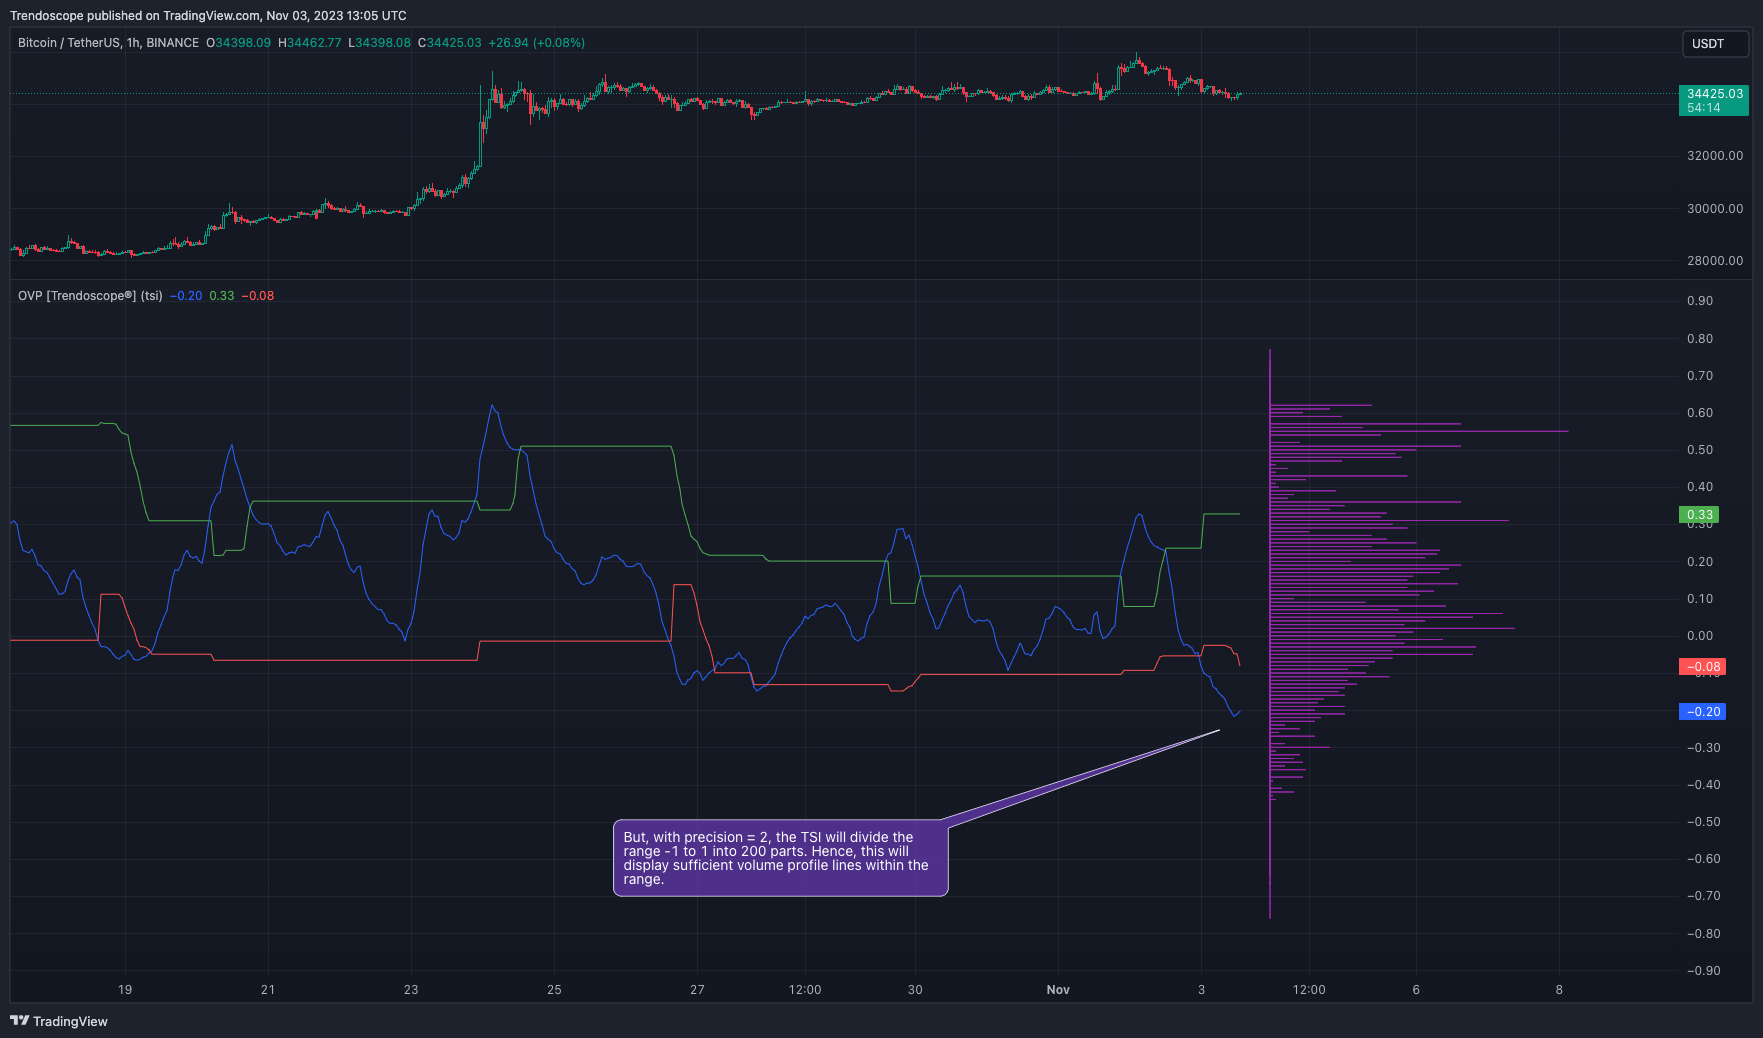The image size is (1763, 1038).
Task: Click the 30000.00 price axis label
Action: click(1714, 209)
